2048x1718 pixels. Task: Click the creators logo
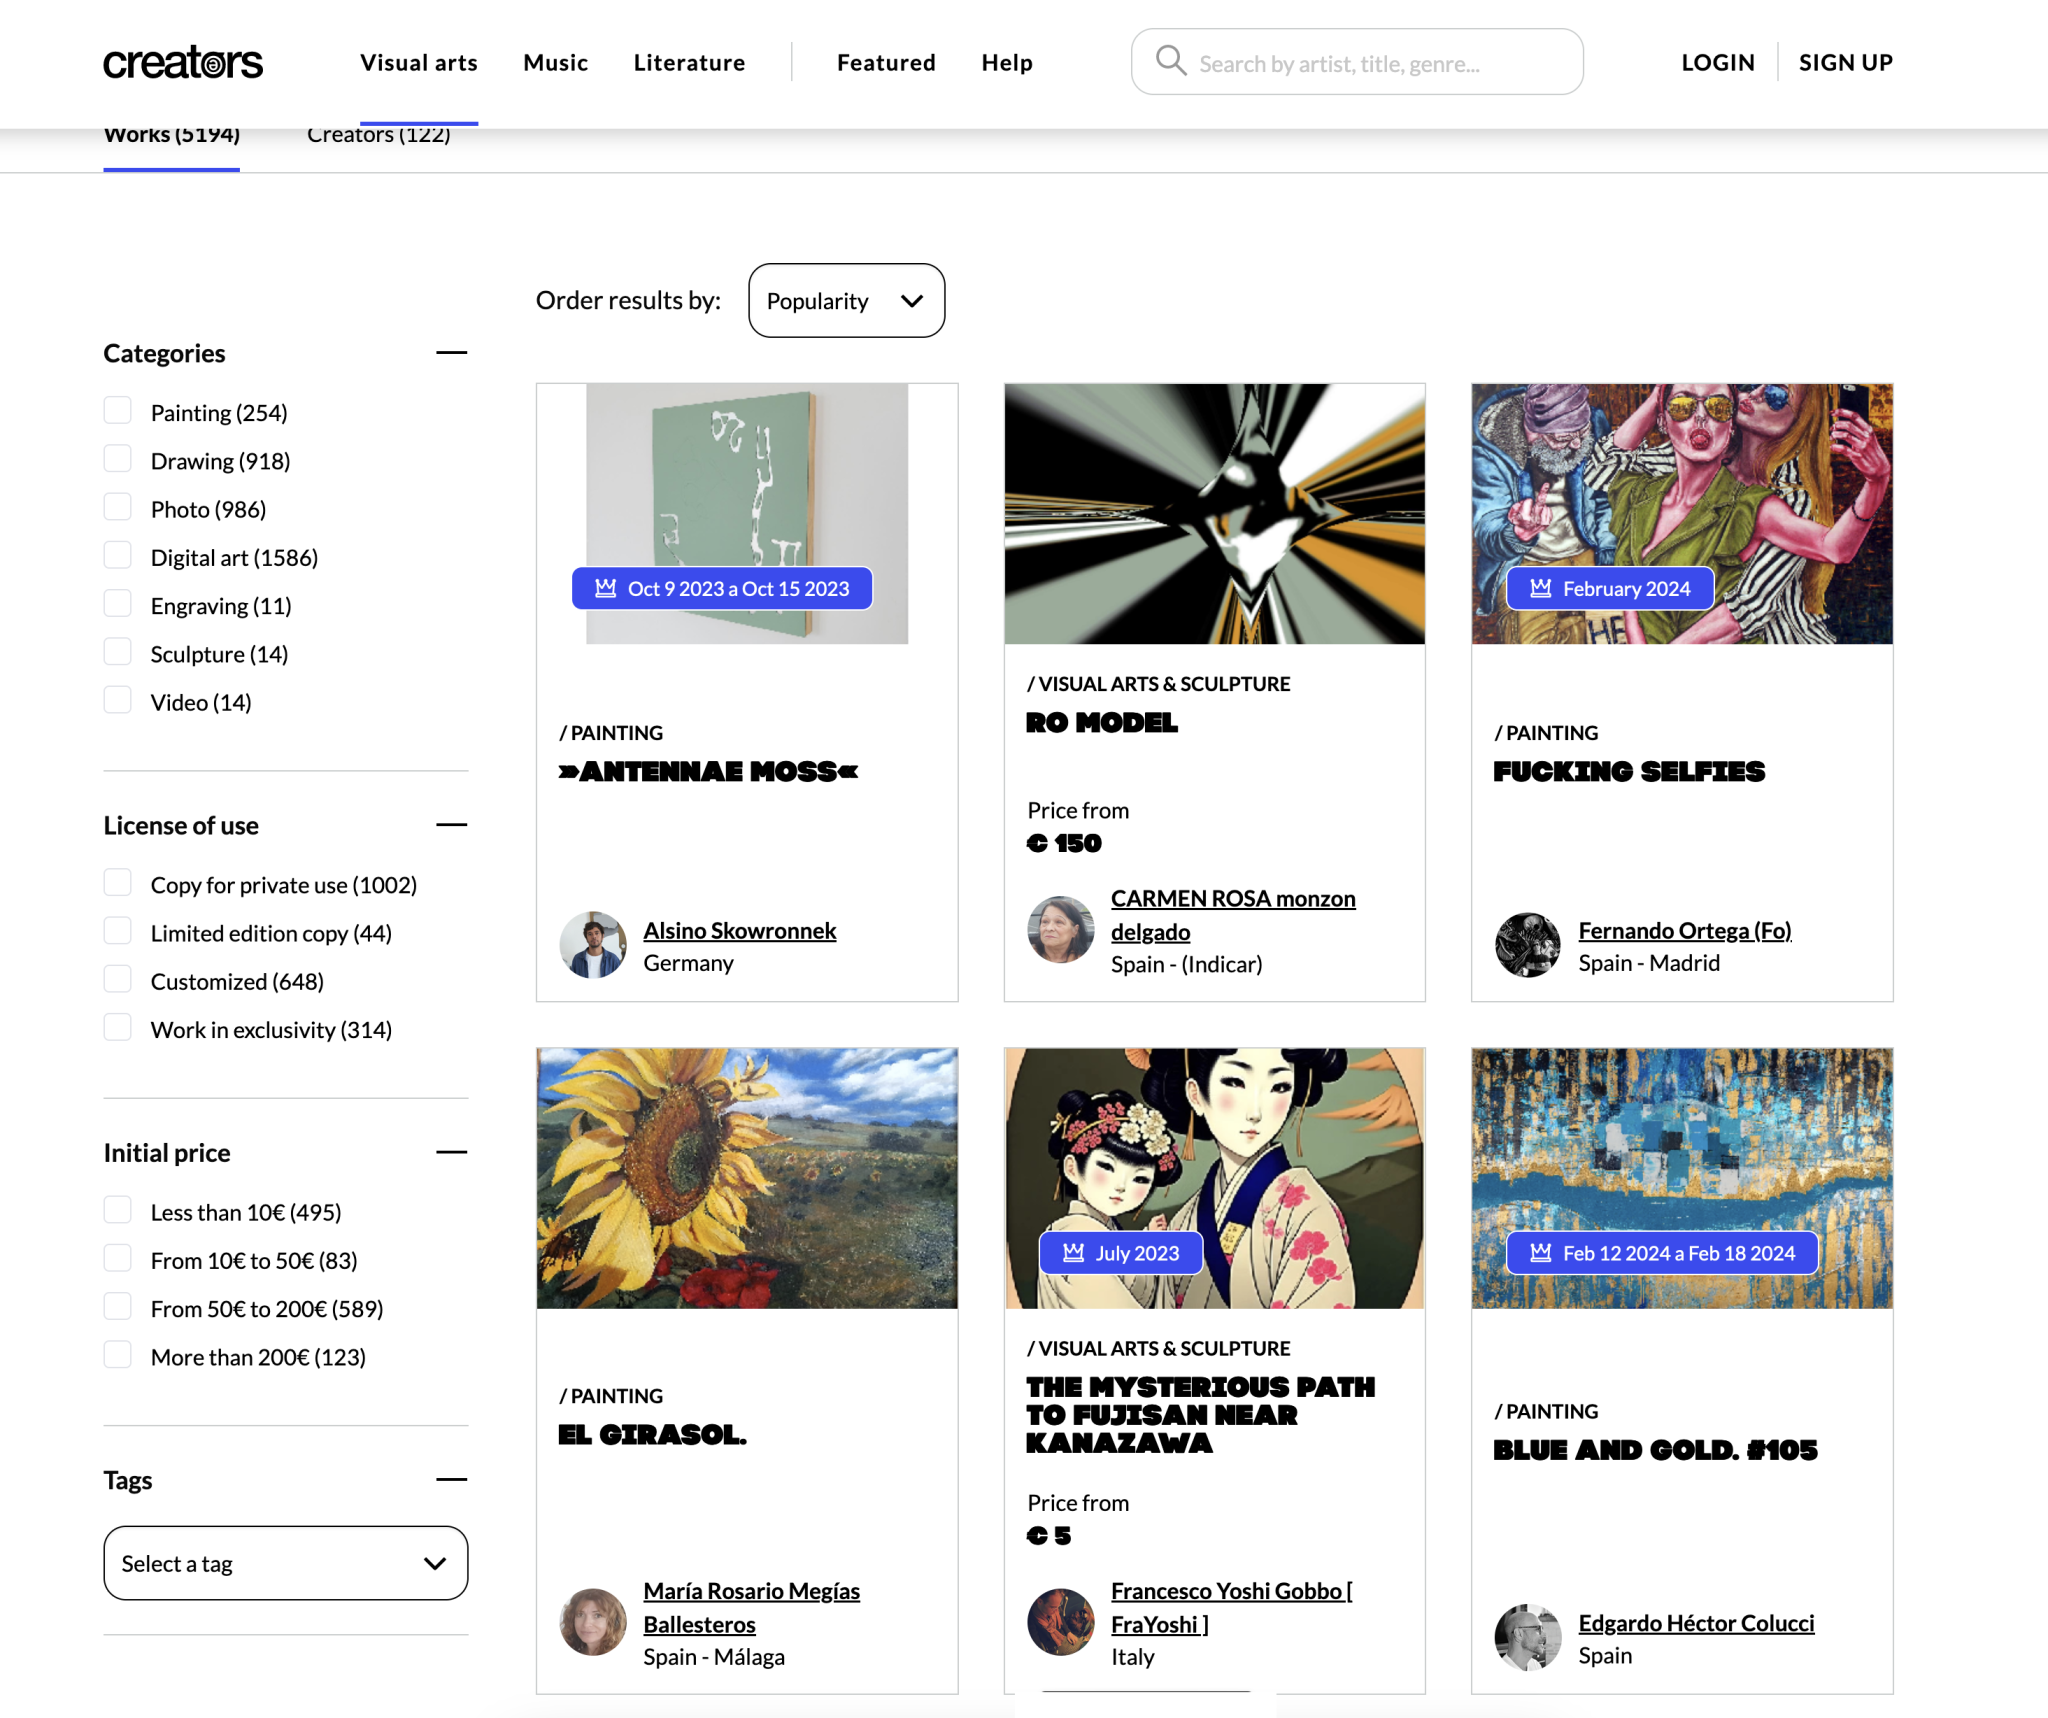183,62
